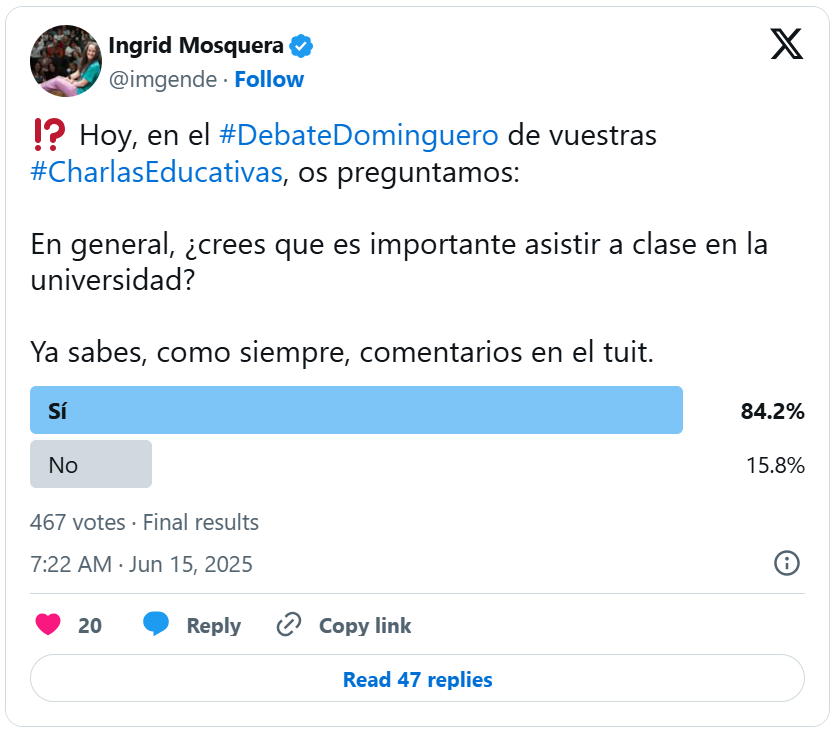Click the Copy link text
The height and width of the screenshot is (736, 832).
click(365, 626)
